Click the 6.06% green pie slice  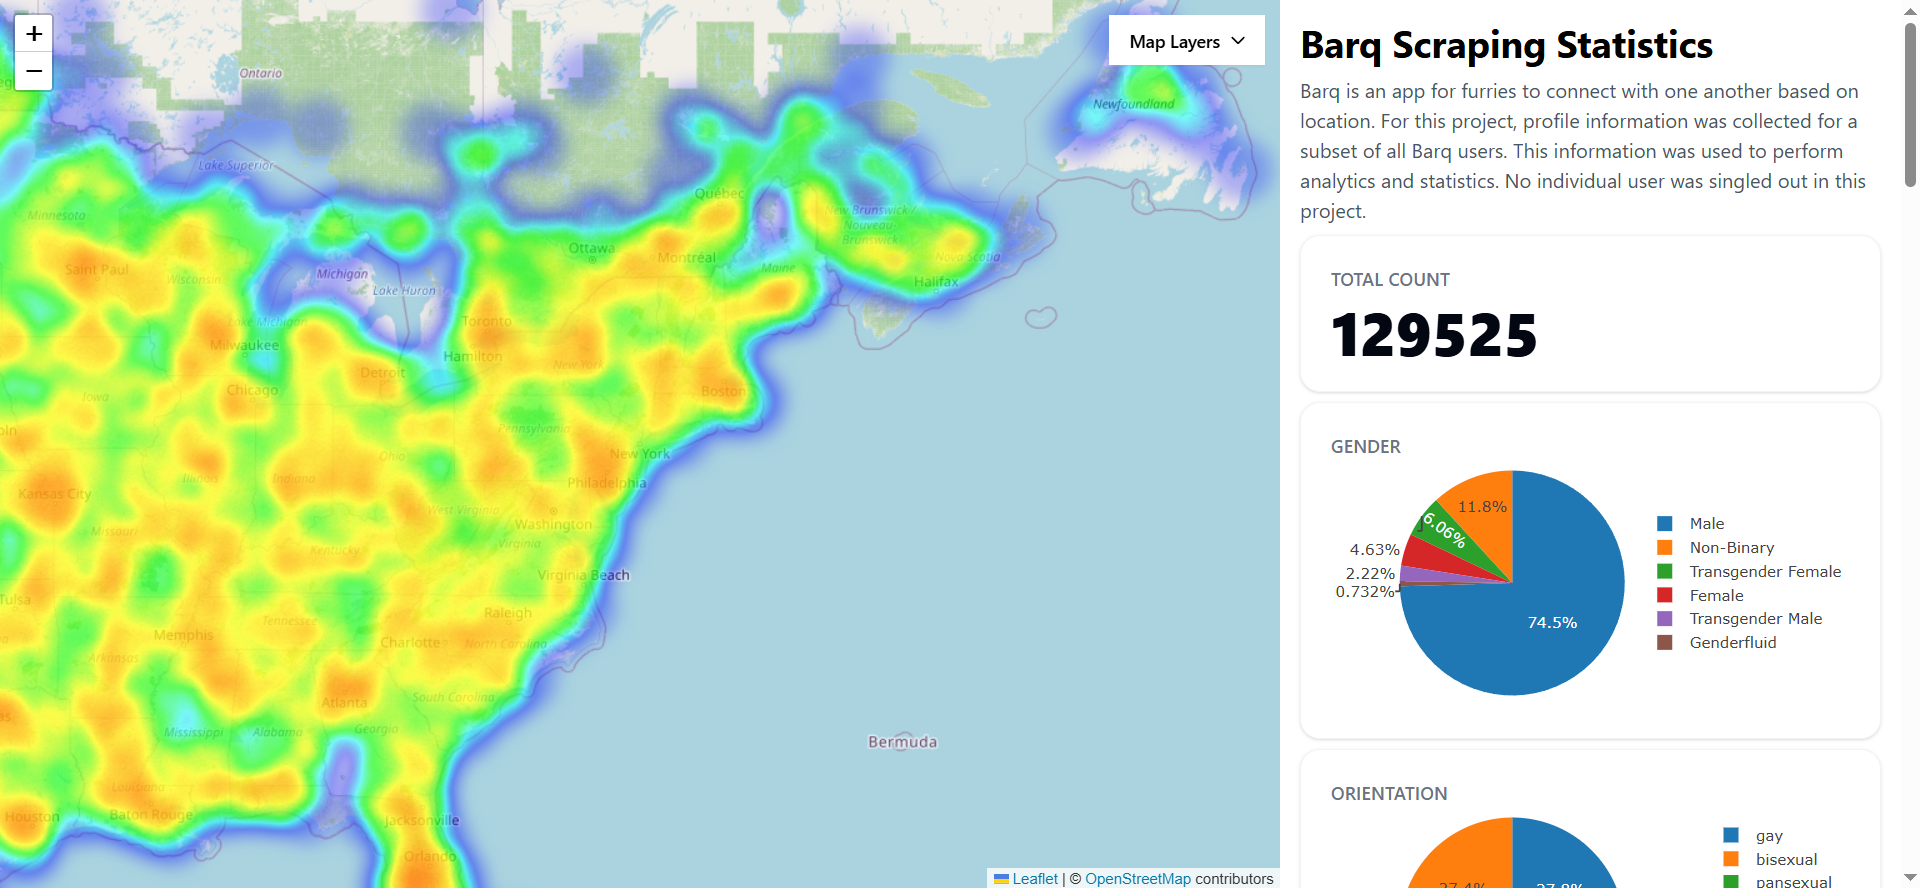click(1444, 529)
